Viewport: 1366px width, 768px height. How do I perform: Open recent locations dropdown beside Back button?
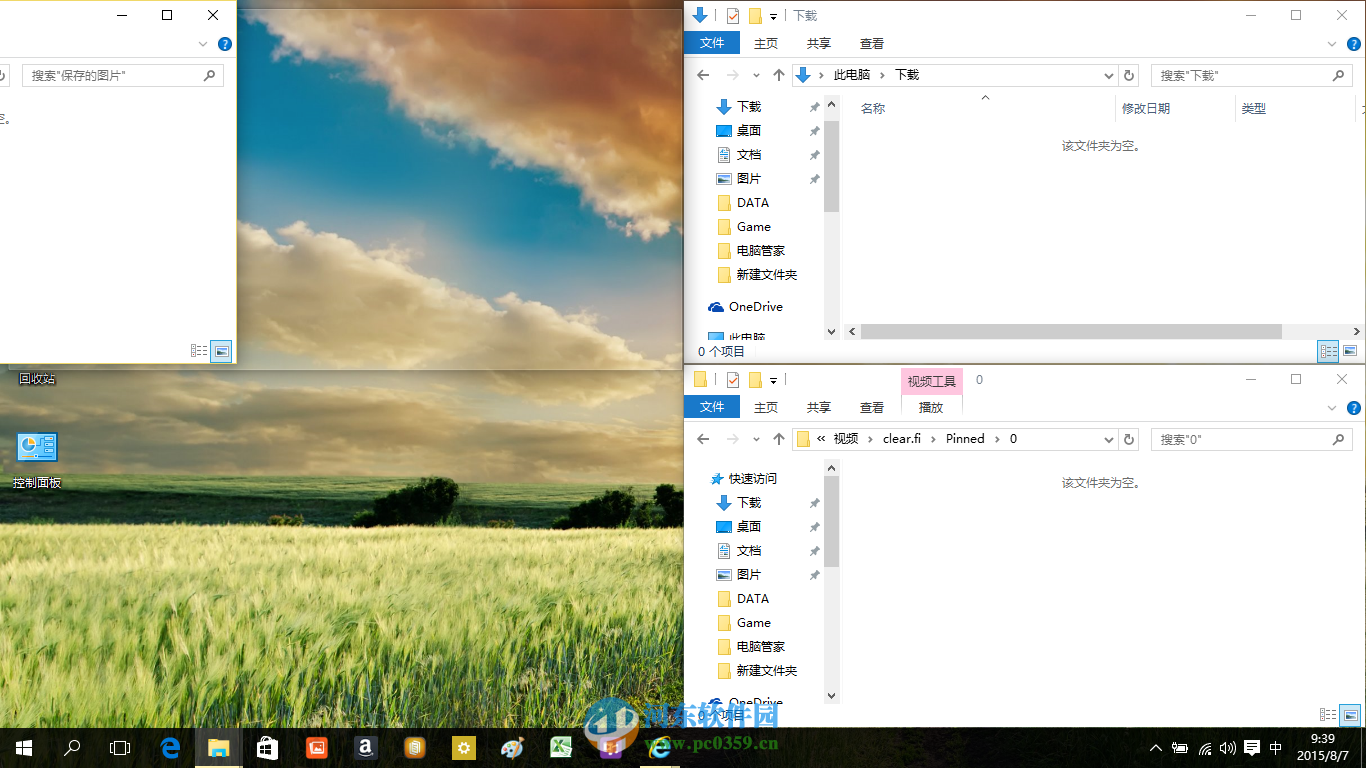click(757, 75)
